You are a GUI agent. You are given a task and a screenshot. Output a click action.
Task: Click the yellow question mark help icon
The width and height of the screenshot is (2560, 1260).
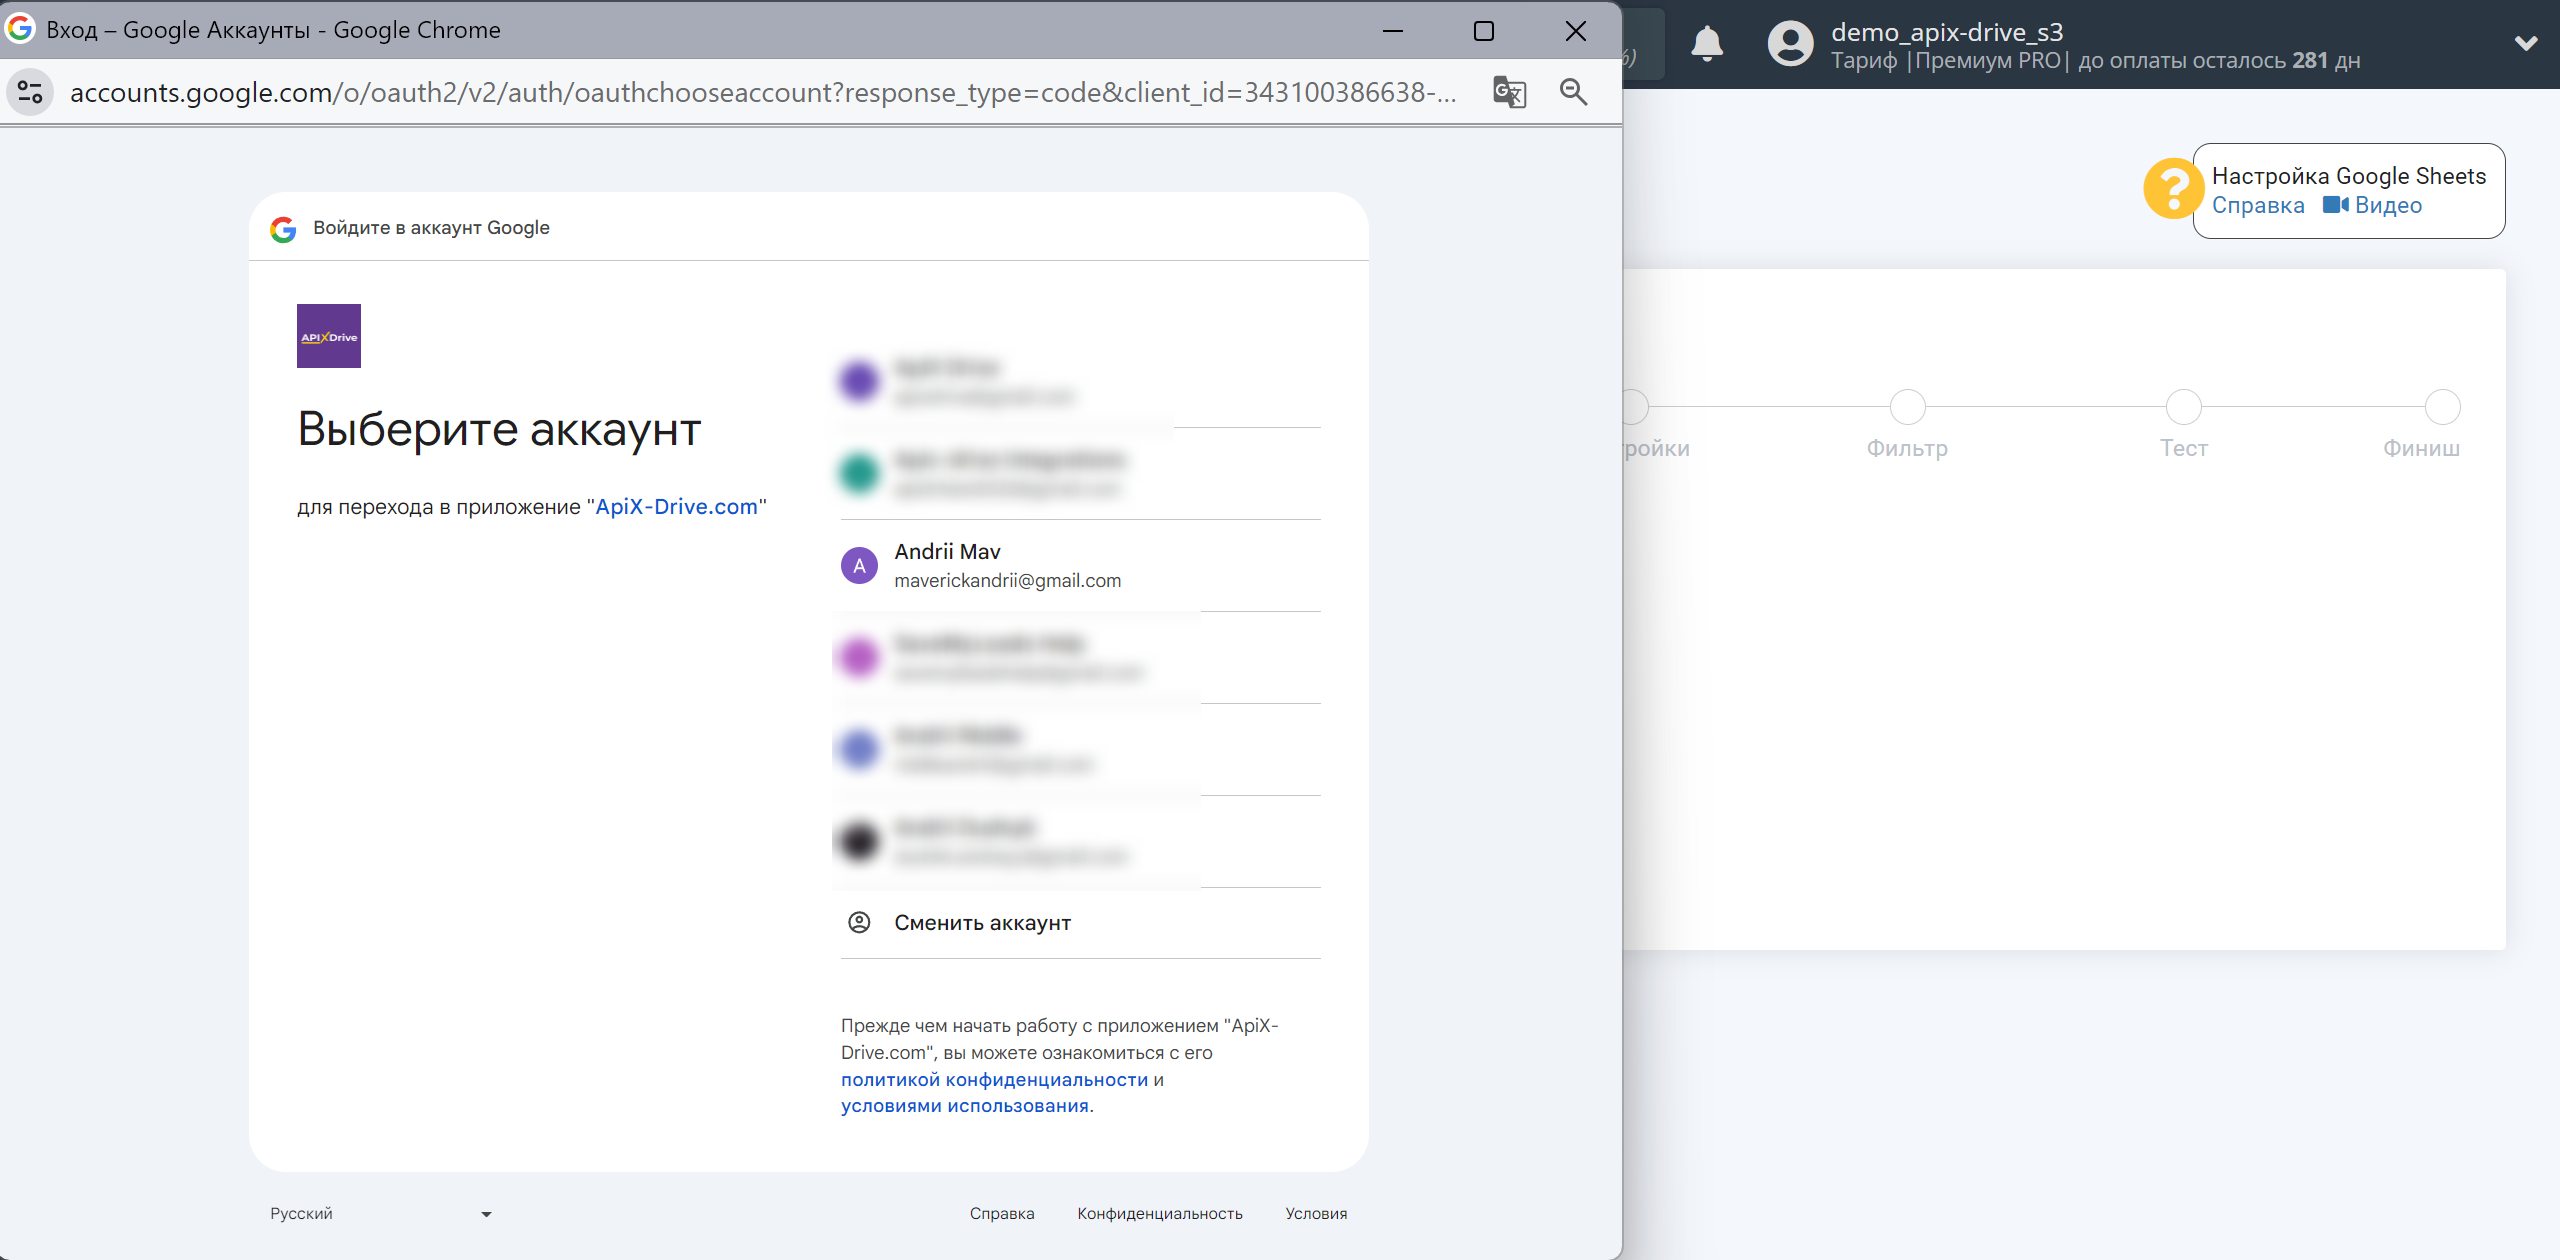pyautogui.click(x=2172, y=189)
